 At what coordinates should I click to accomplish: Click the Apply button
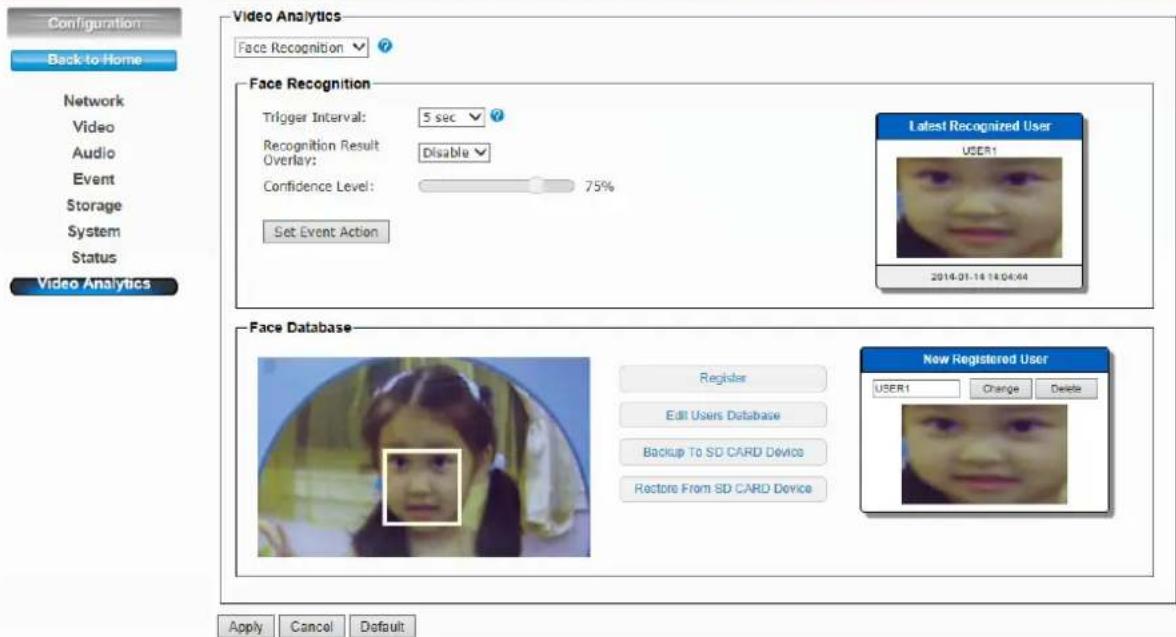[x=246, y=626]
